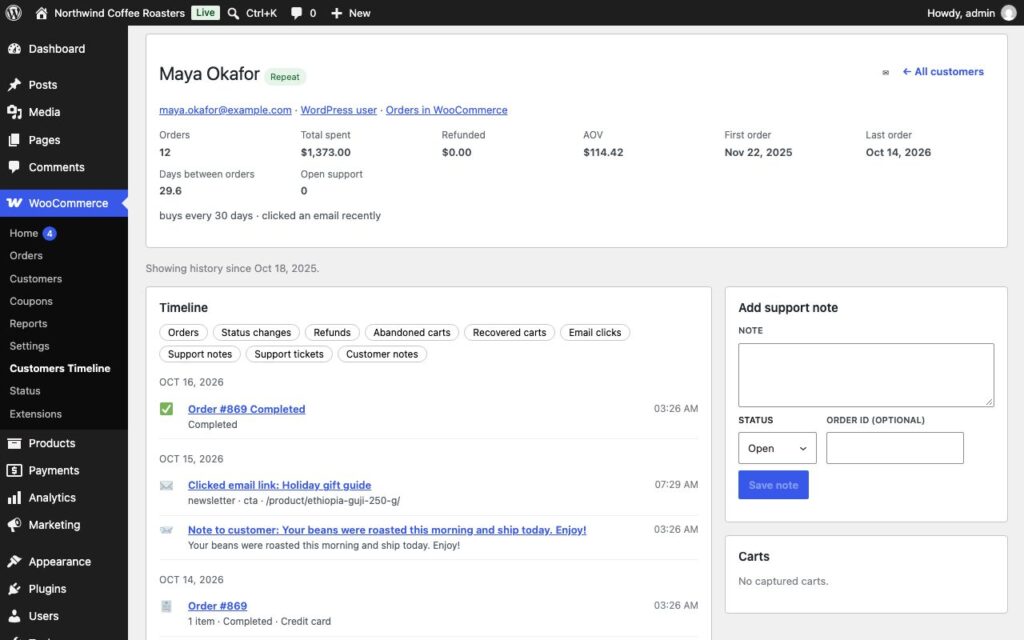The width and height of the screenshot is (1024, 640).
Task: Go to Customers submenu item
Action: click(x=36, y=279)
